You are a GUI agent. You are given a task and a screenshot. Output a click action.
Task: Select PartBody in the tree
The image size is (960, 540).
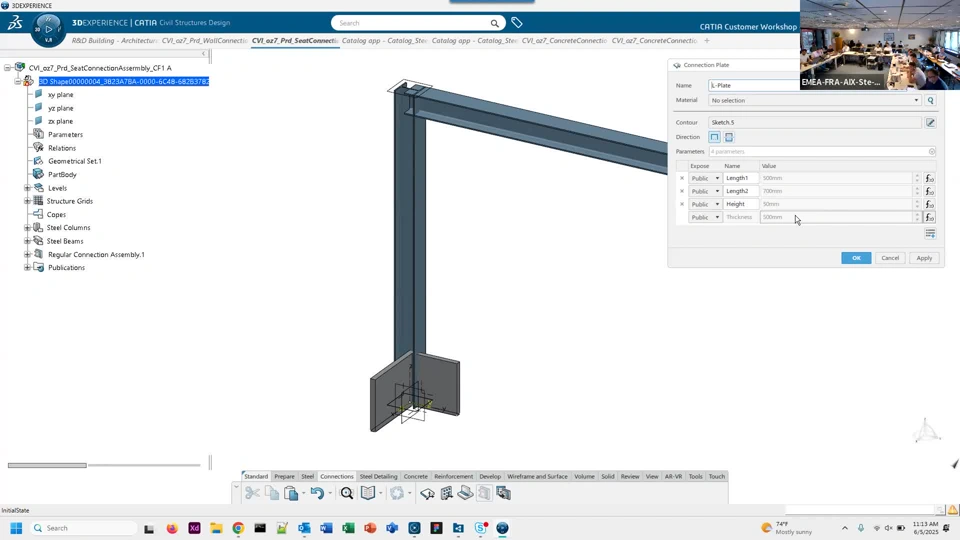point(62,174)
